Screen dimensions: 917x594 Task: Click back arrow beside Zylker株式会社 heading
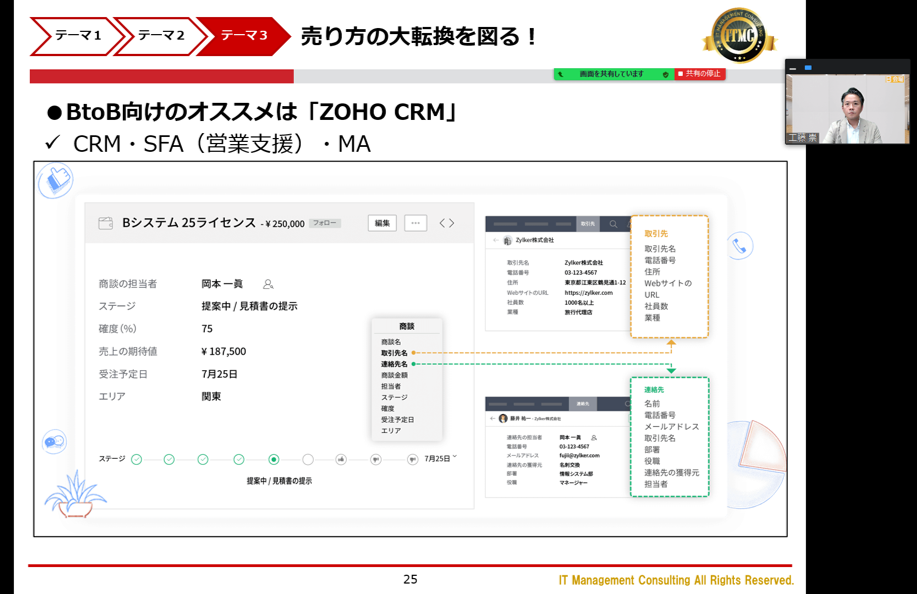click(496, 240)
